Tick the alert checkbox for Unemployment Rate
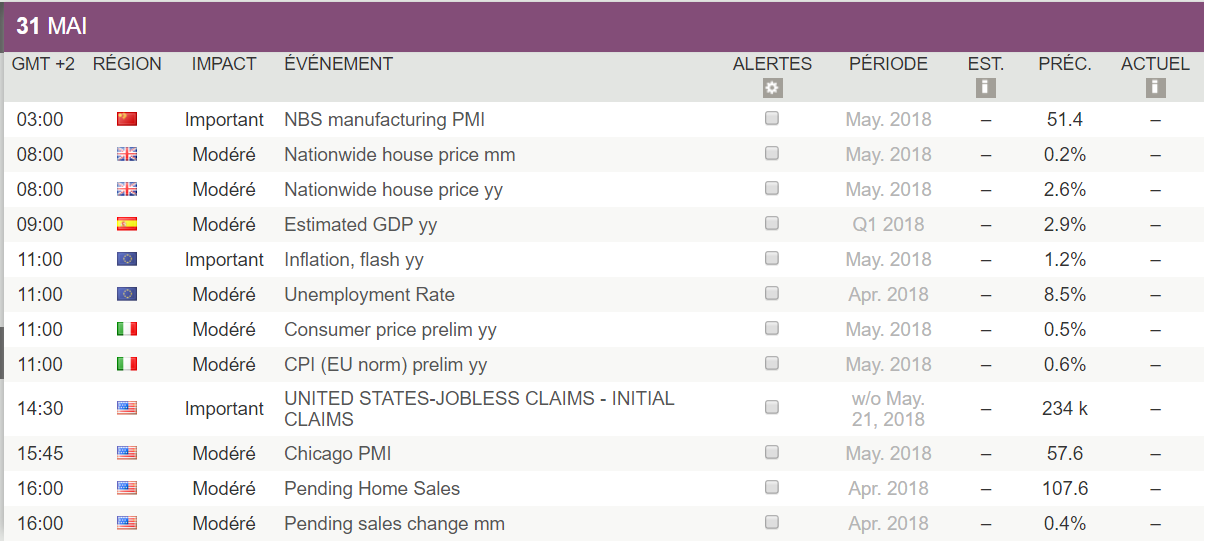 (772, 293)
